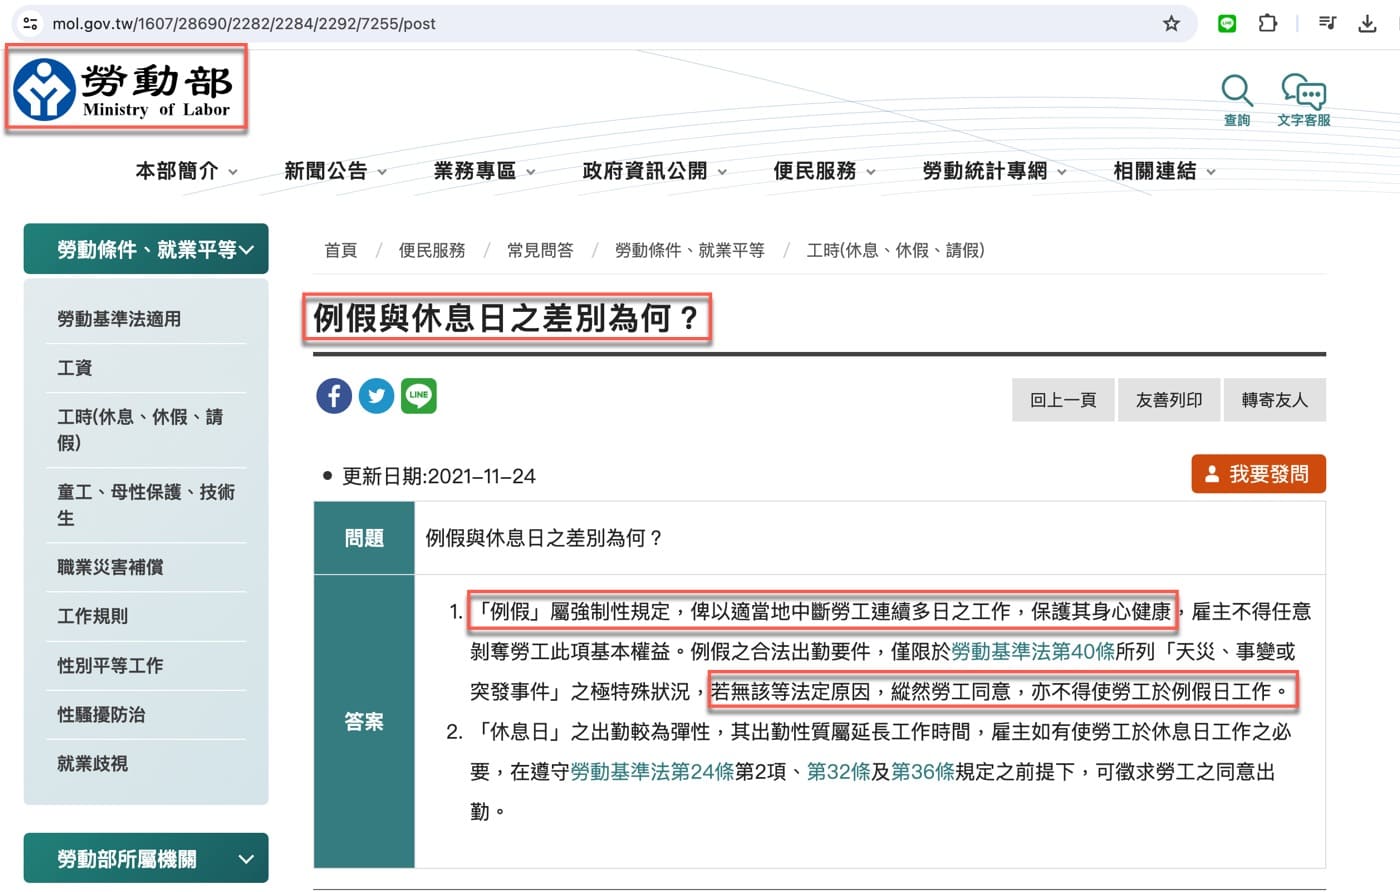Go to 常見問答 breadcrumb link
Image resolution: width=1400 pixels, height=892 pixels.
[x=540, y=250]
